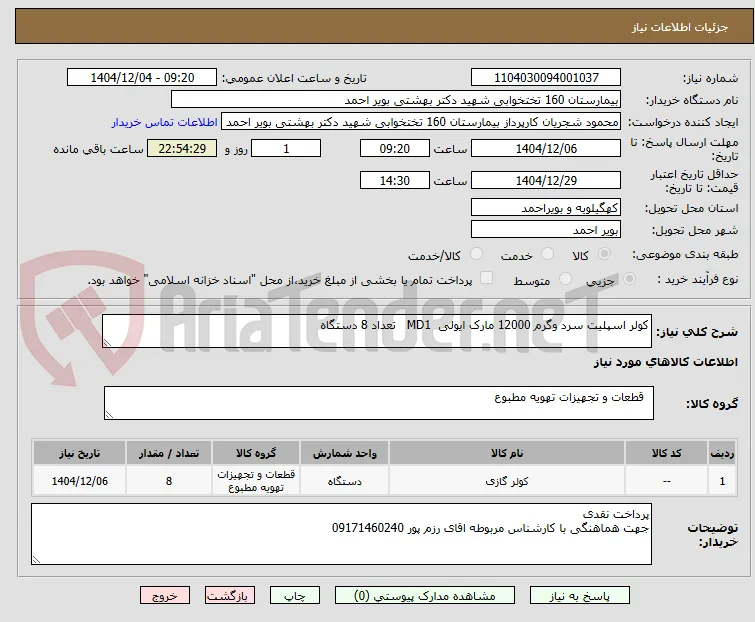Image resolution: width=755 pixels, height=622 pixels.
Task: Click the price validity date 1404/12/29 field
Action: tap(546, 181)
